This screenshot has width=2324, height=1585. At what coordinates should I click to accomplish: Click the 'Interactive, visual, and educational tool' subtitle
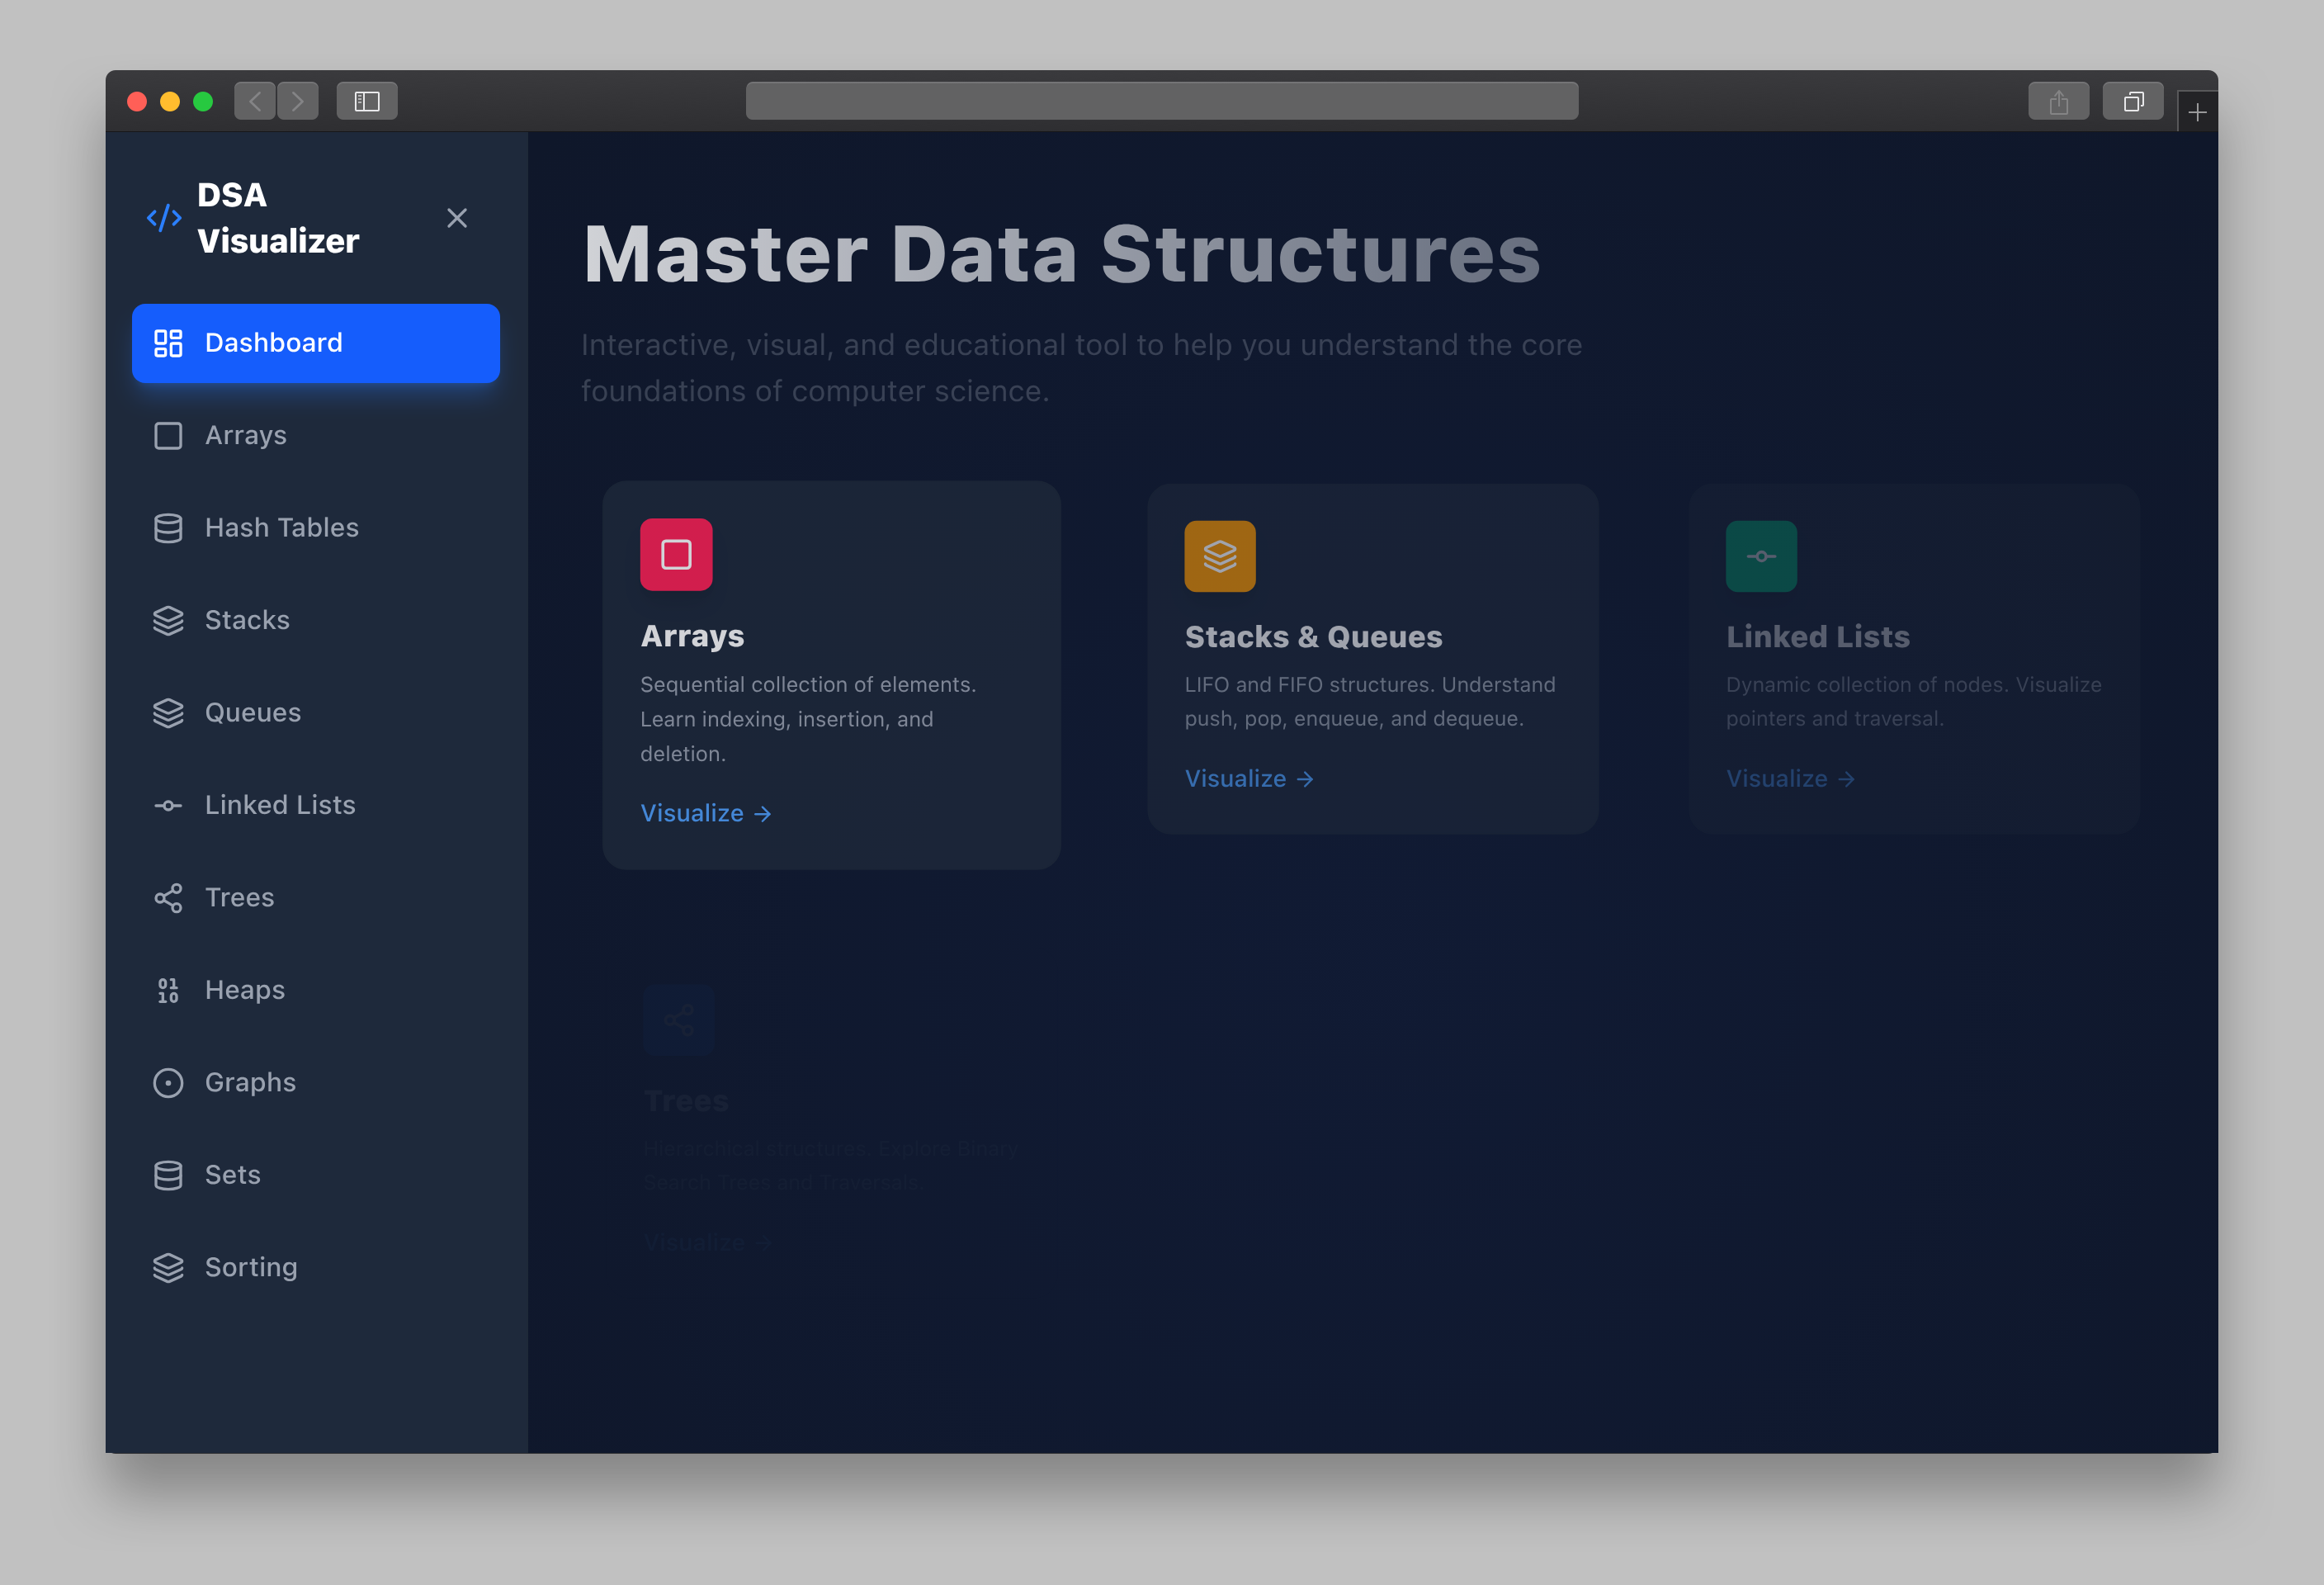coord(1082,368)
